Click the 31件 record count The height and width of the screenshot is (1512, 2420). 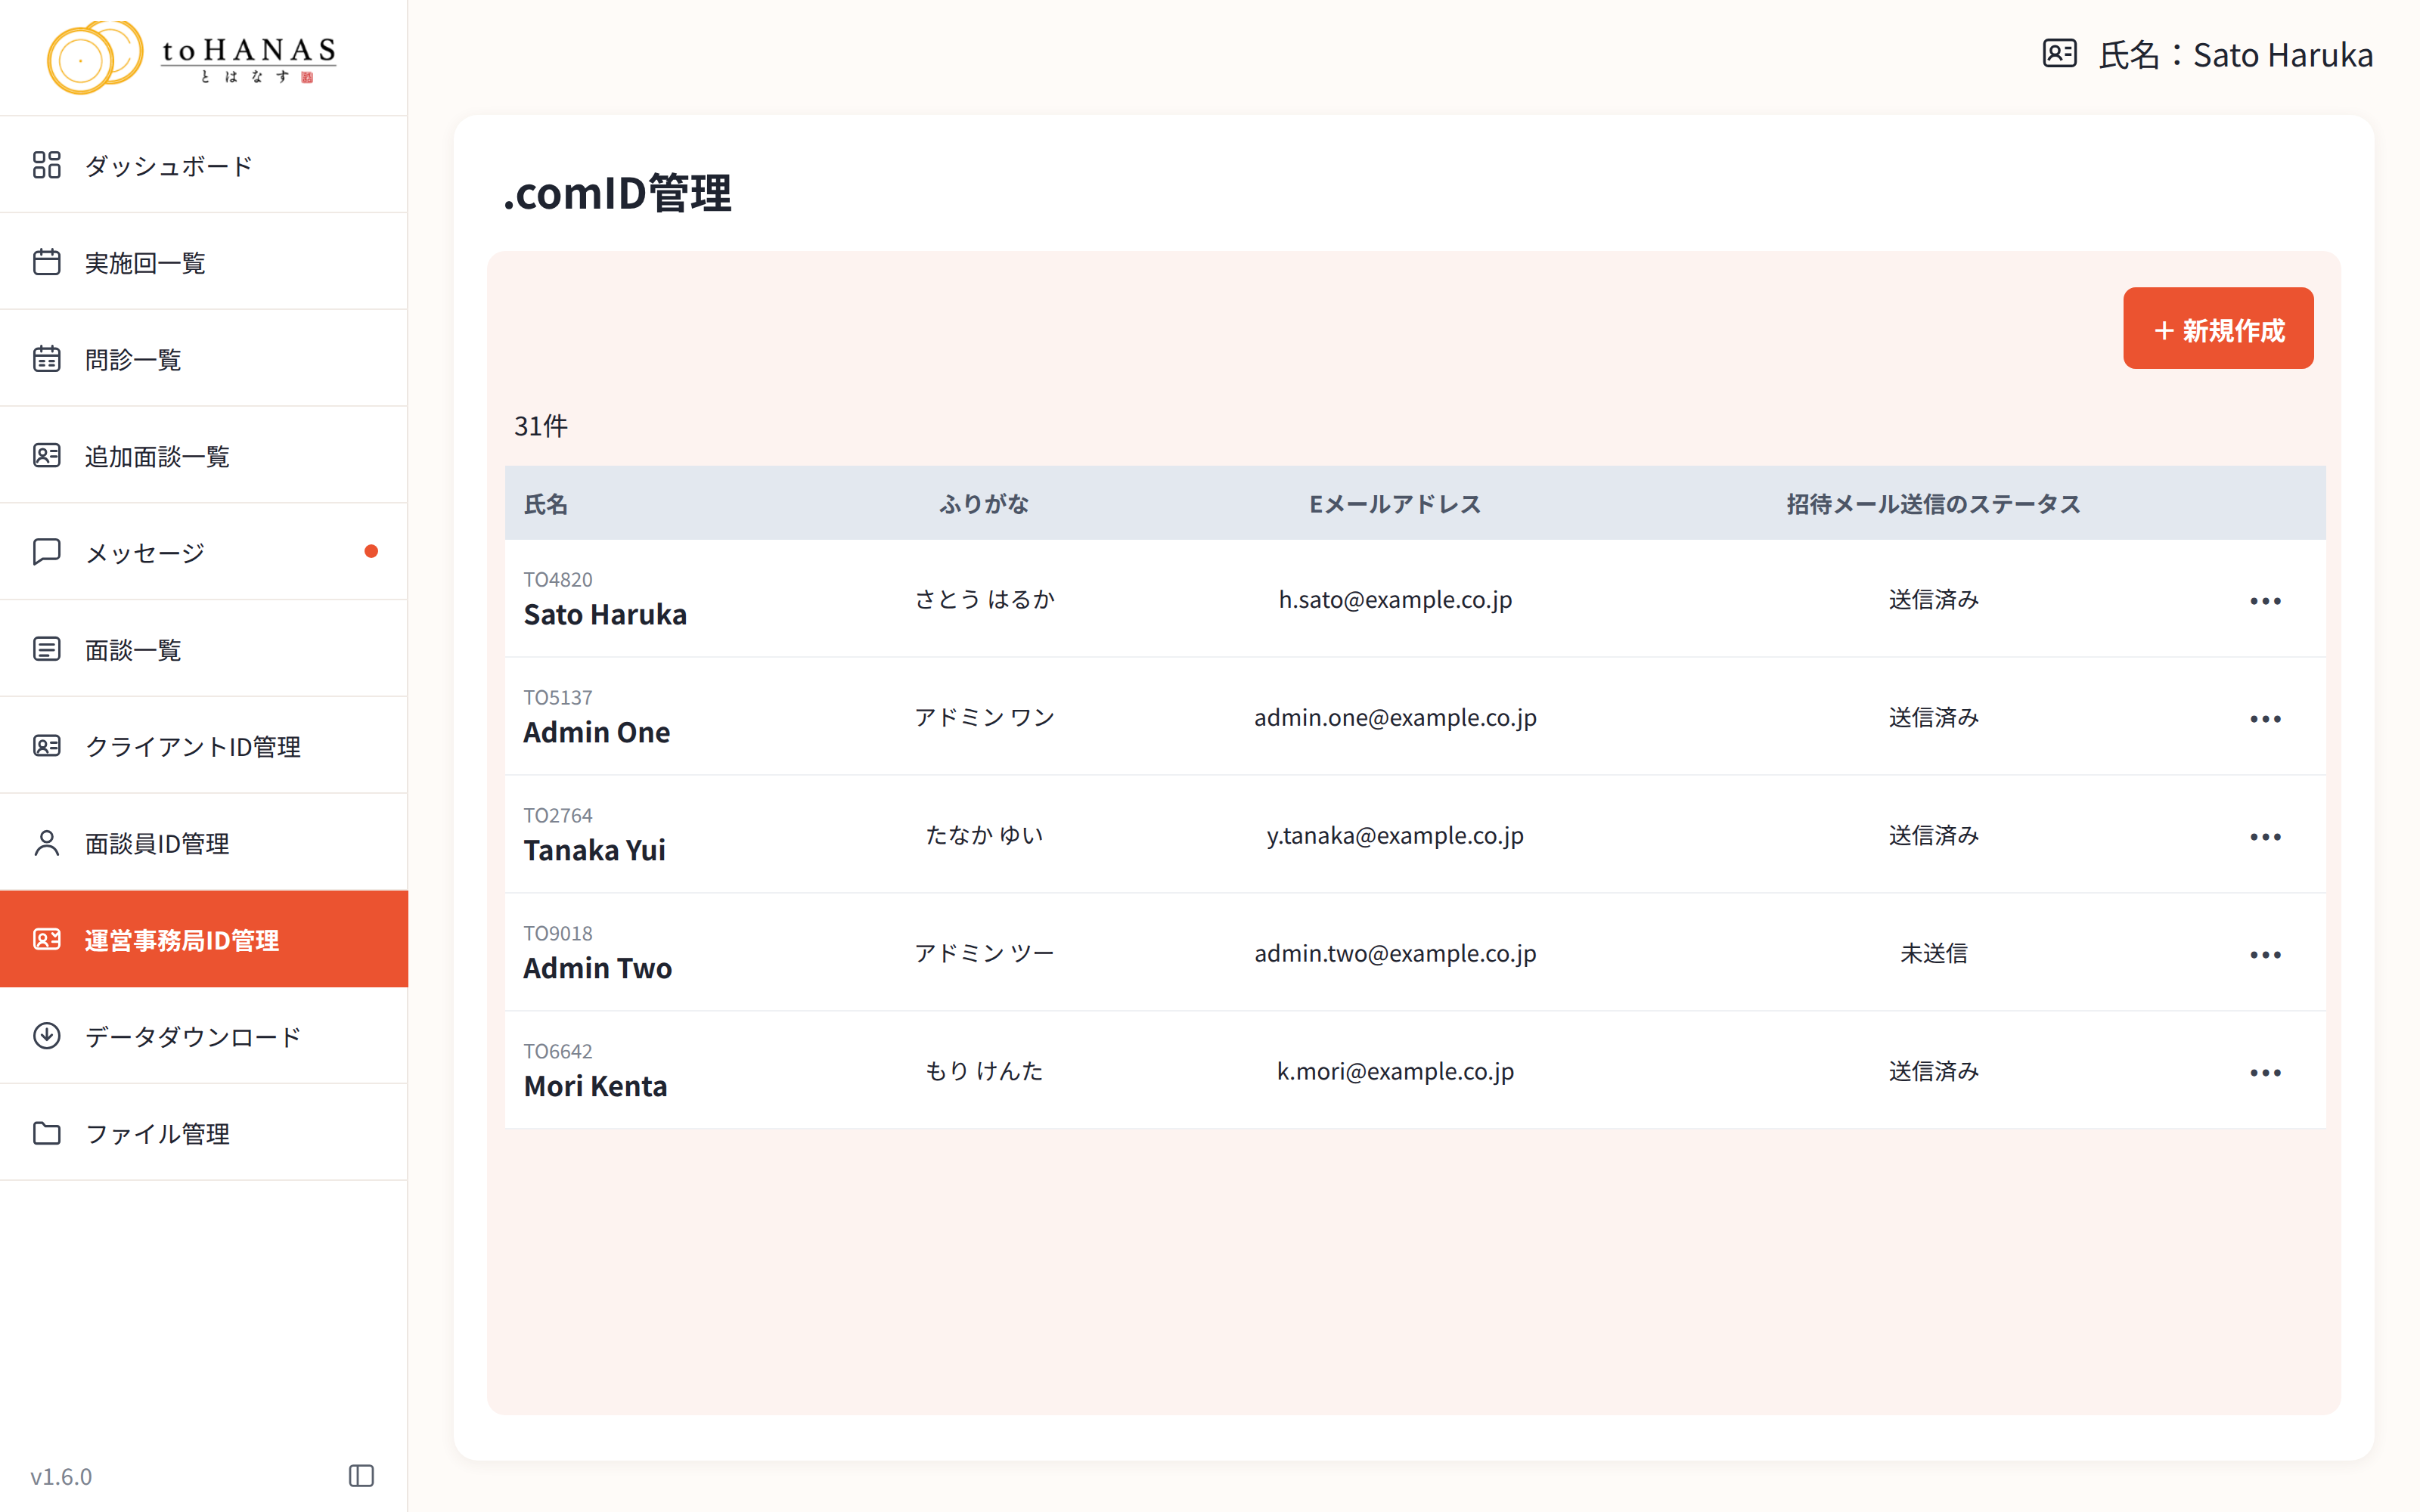[541, 426]
